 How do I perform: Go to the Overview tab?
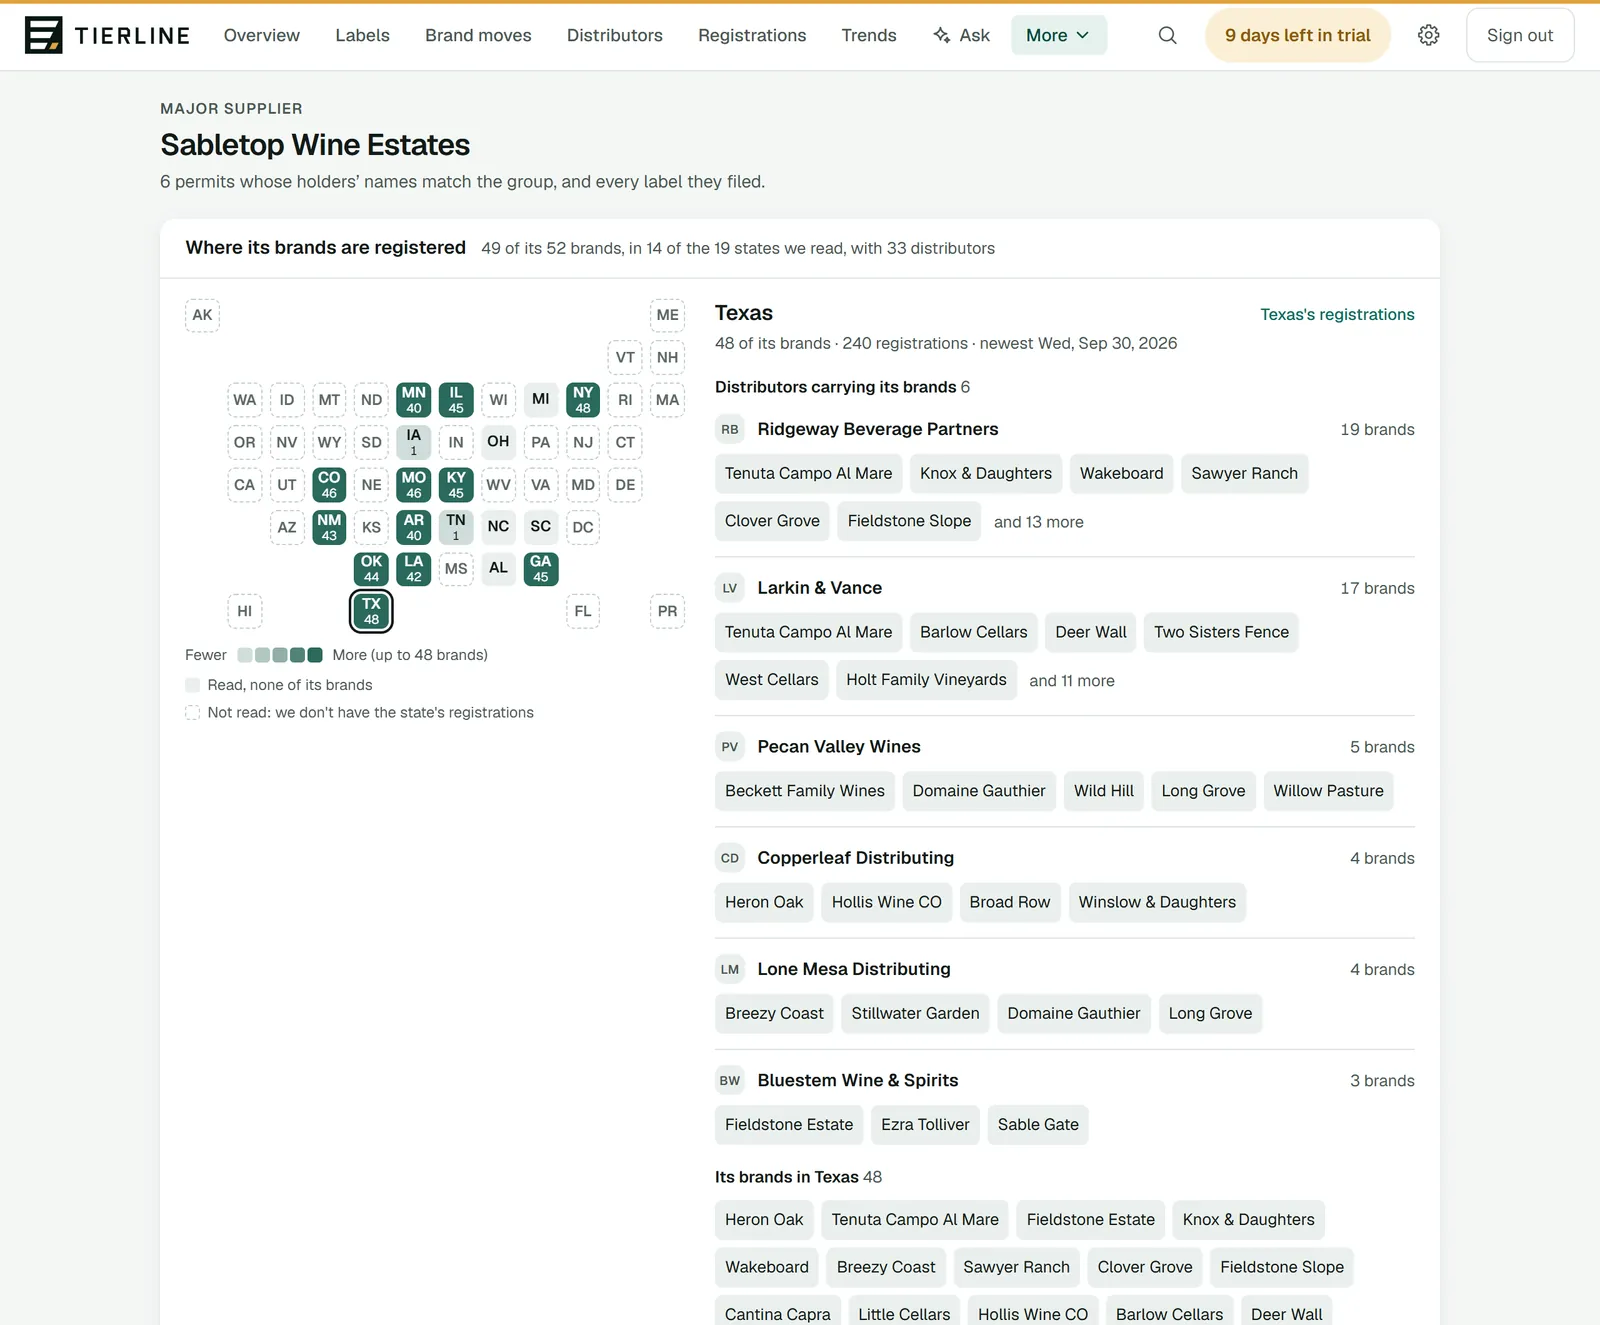(262, 35)
